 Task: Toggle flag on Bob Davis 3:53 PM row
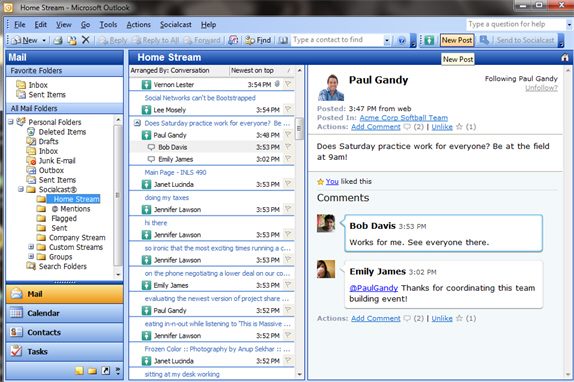288,147
